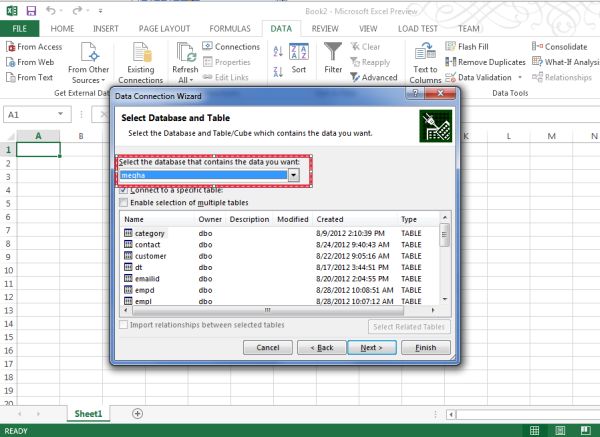600x437 pixels.
Task: Click the Redo arrow icon
Action: 77,10
